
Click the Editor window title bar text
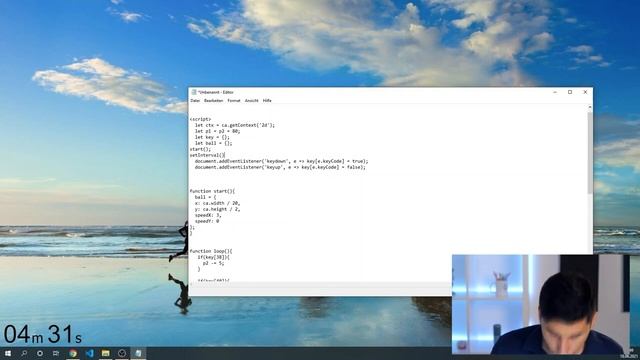coord(216,92)
